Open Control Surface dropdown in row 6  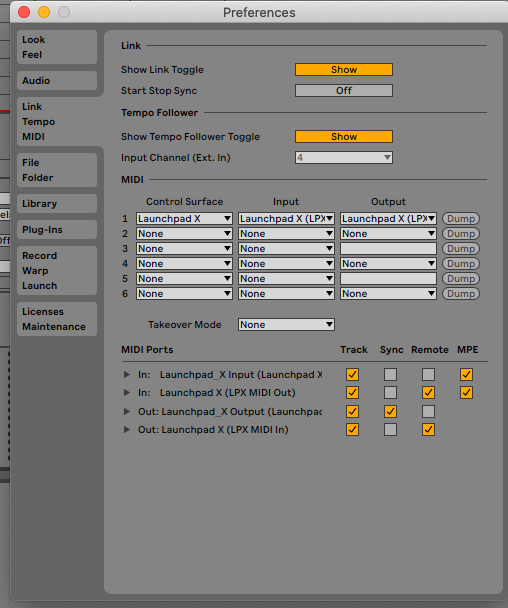[184, 294]
